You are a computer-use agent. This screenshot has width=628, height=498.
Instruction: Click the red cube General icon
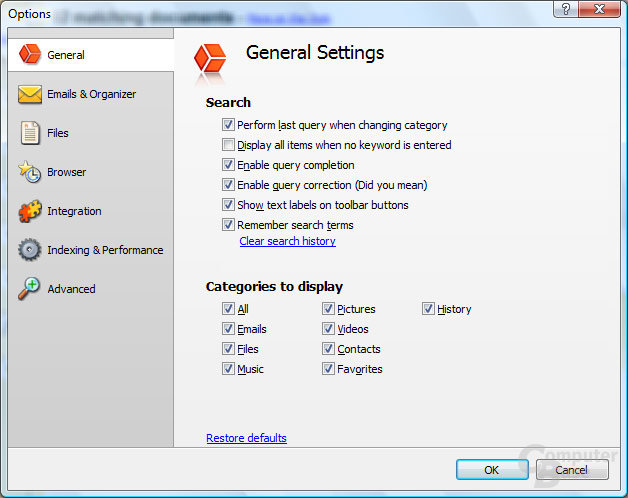(30, 54)
